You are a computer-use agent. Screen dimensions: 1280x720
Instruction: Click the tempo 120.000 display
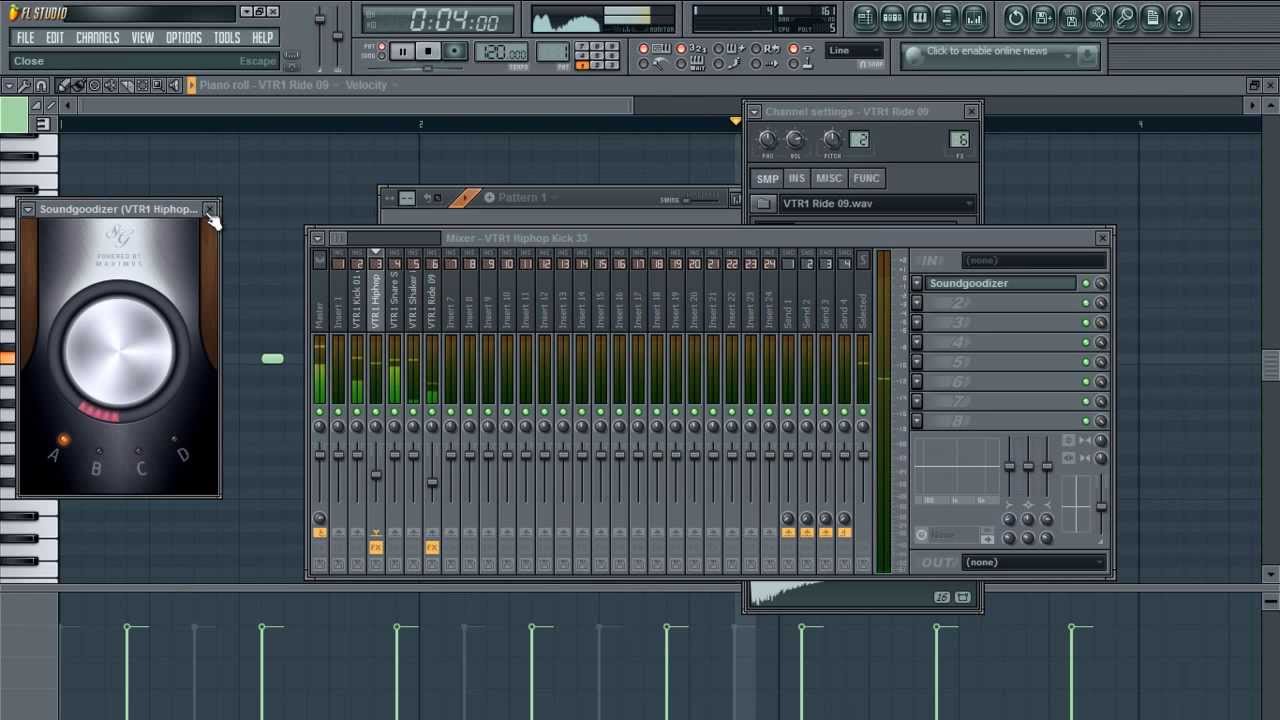click(501, 51)
